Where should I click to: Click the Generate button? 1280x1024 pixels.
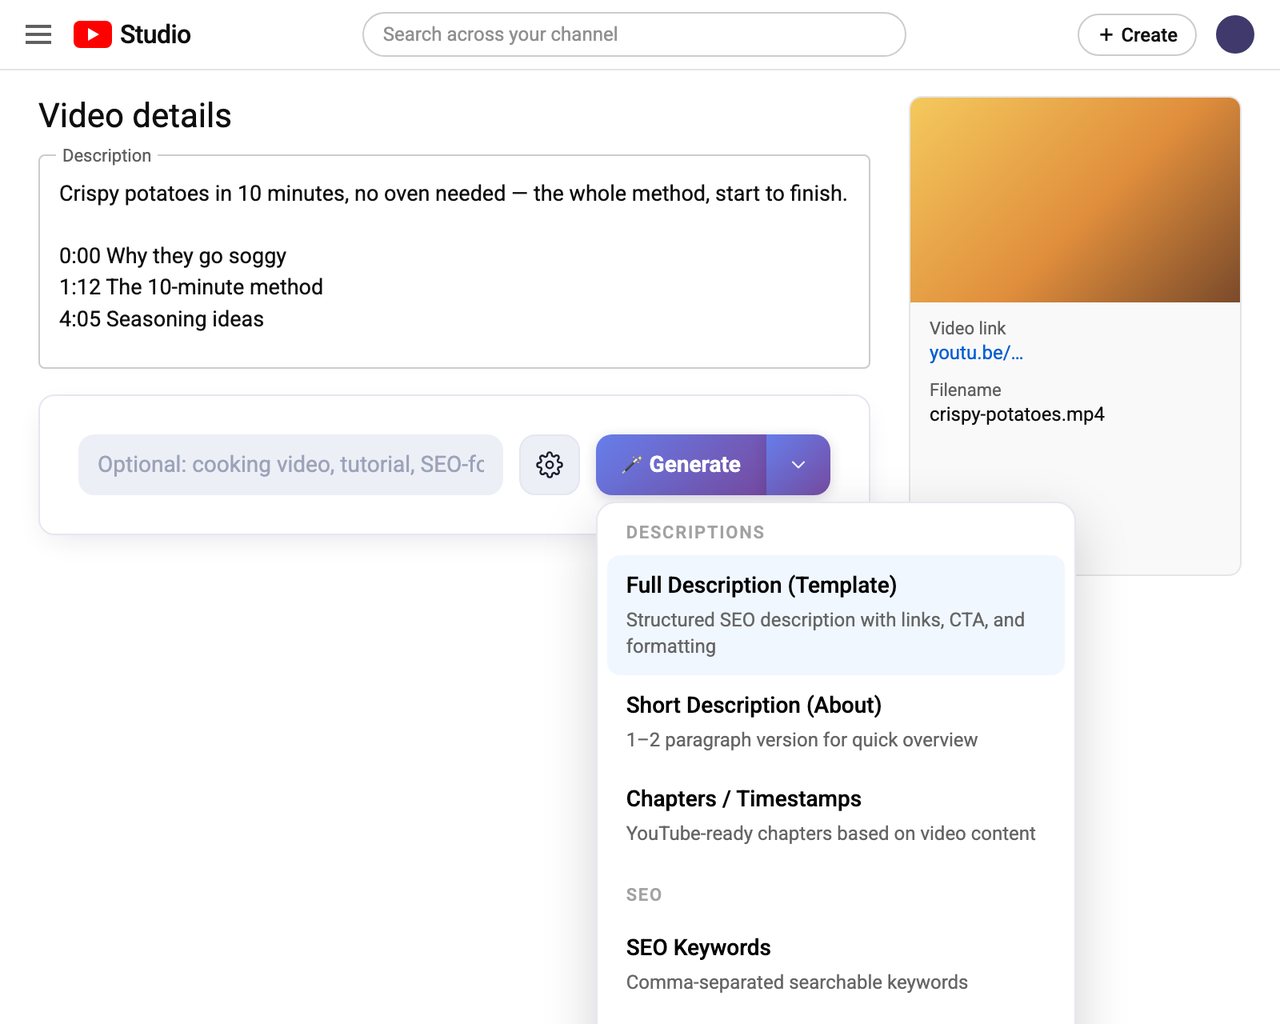coord(681,465)
